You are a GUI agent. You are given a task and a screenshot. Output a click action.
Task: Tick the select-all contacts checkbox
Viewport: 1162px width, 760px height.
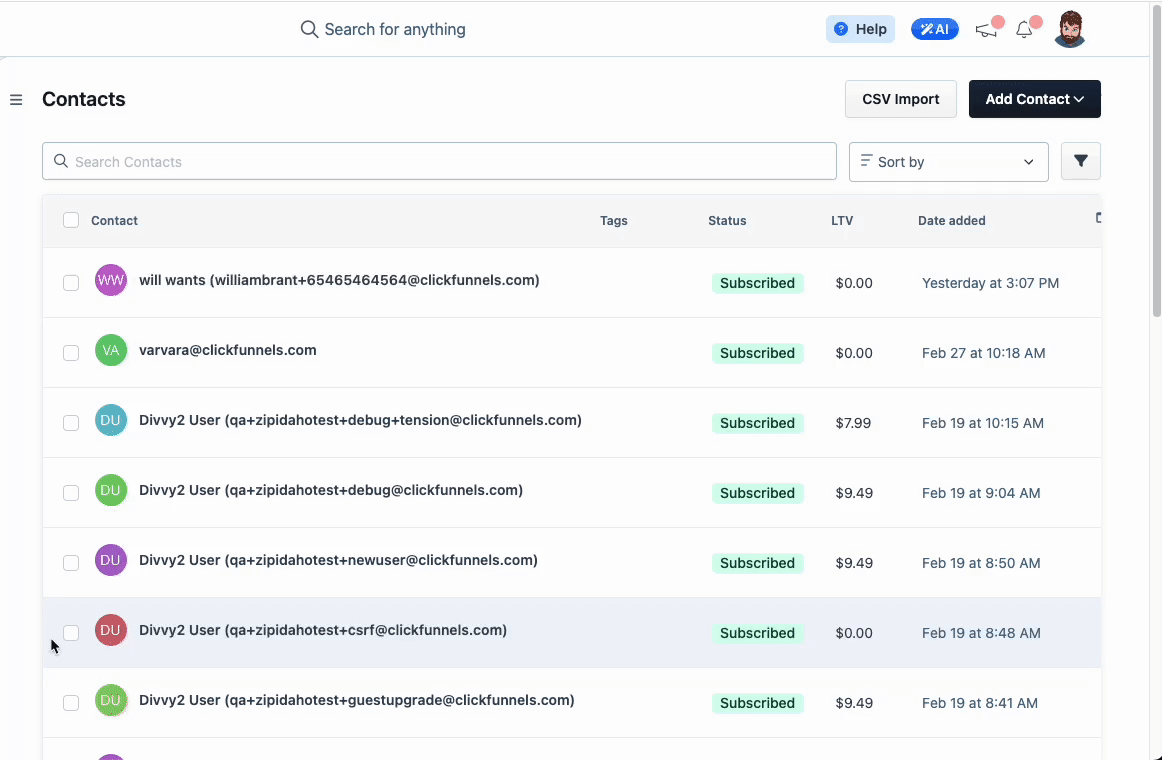[70, 220]
